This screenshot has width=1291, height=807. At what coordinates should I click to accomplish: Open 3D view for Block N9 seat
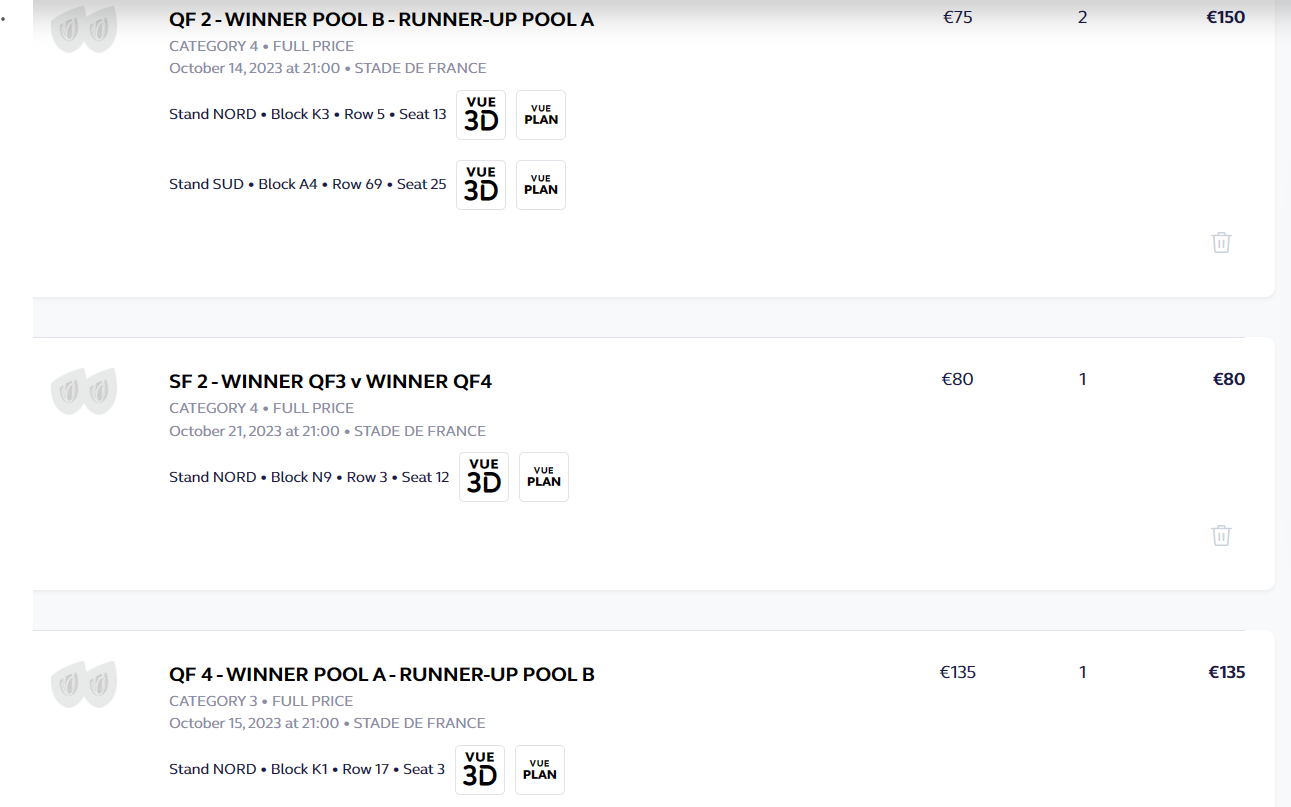pyautogui.click(x=484, y=477)
